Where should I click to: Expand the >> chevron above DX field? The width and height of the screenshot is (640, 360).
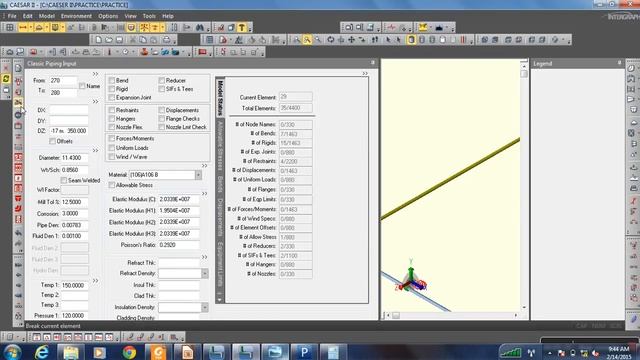click(95, 102)
